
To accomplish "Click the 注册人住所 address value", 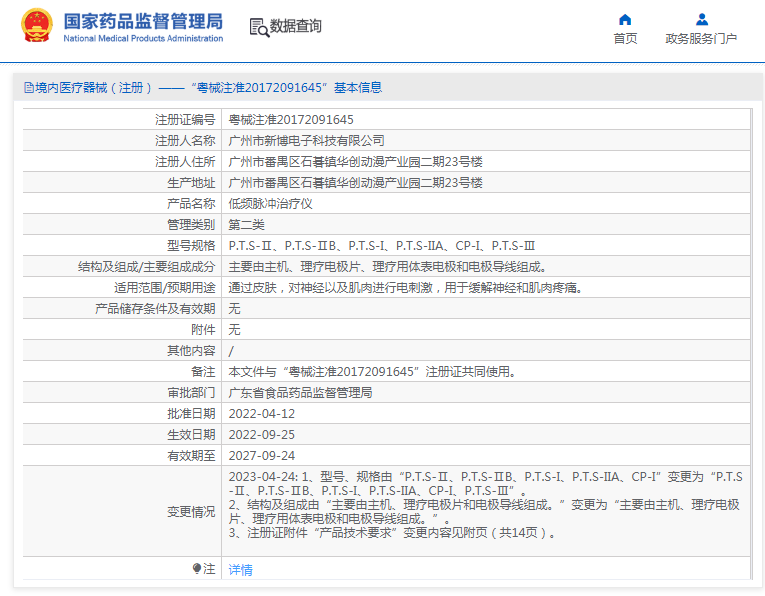I will point(355,161).
